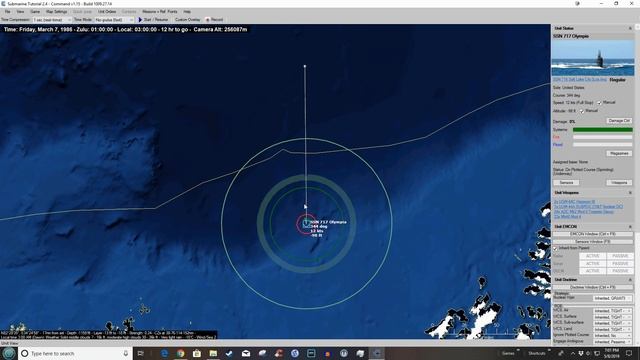640x360 pixels.
Task: Open the Windows Start menu
Action: pyautogui.click(x=8, y=353)
